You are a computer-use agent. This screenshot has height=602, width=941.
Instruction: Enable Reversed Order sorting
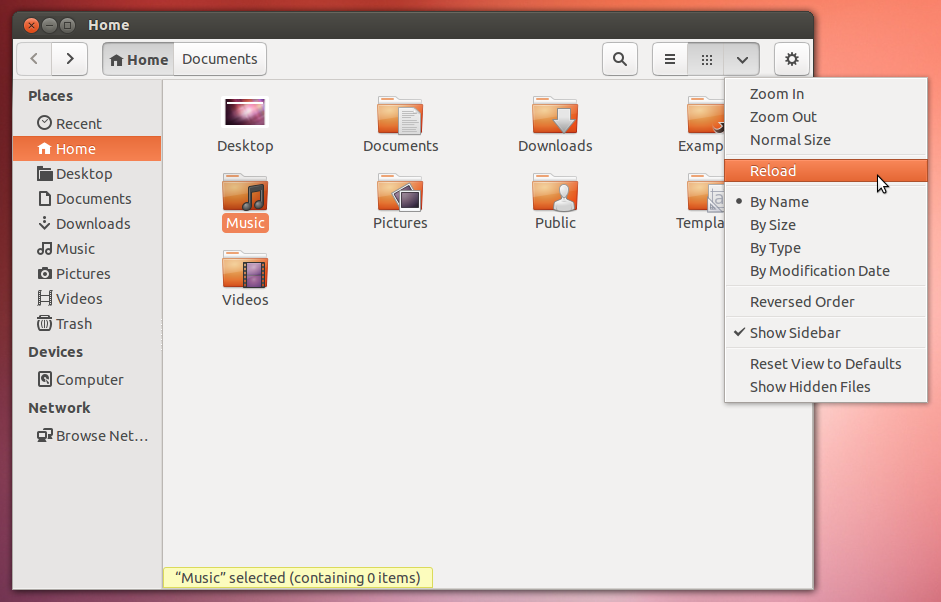click(x=801, y=301)
